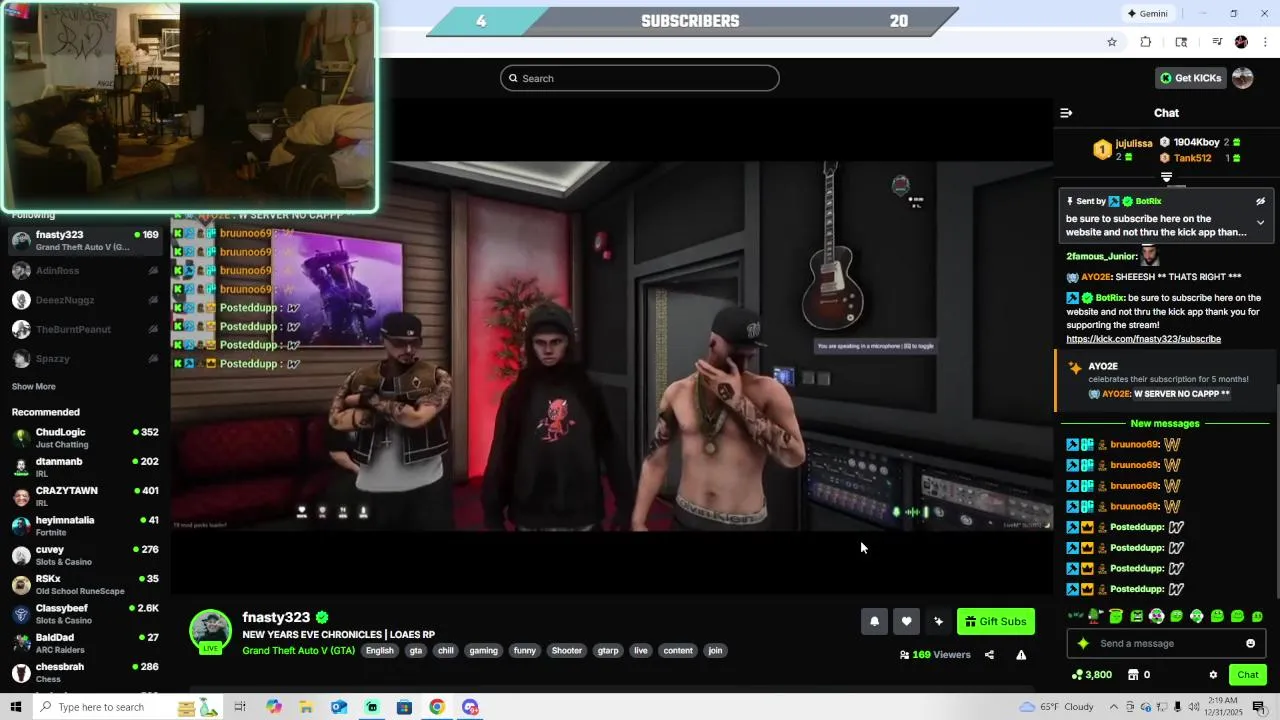Open AdinRoss in Following list
The image size is (1280, 720).
pos(85,270)
